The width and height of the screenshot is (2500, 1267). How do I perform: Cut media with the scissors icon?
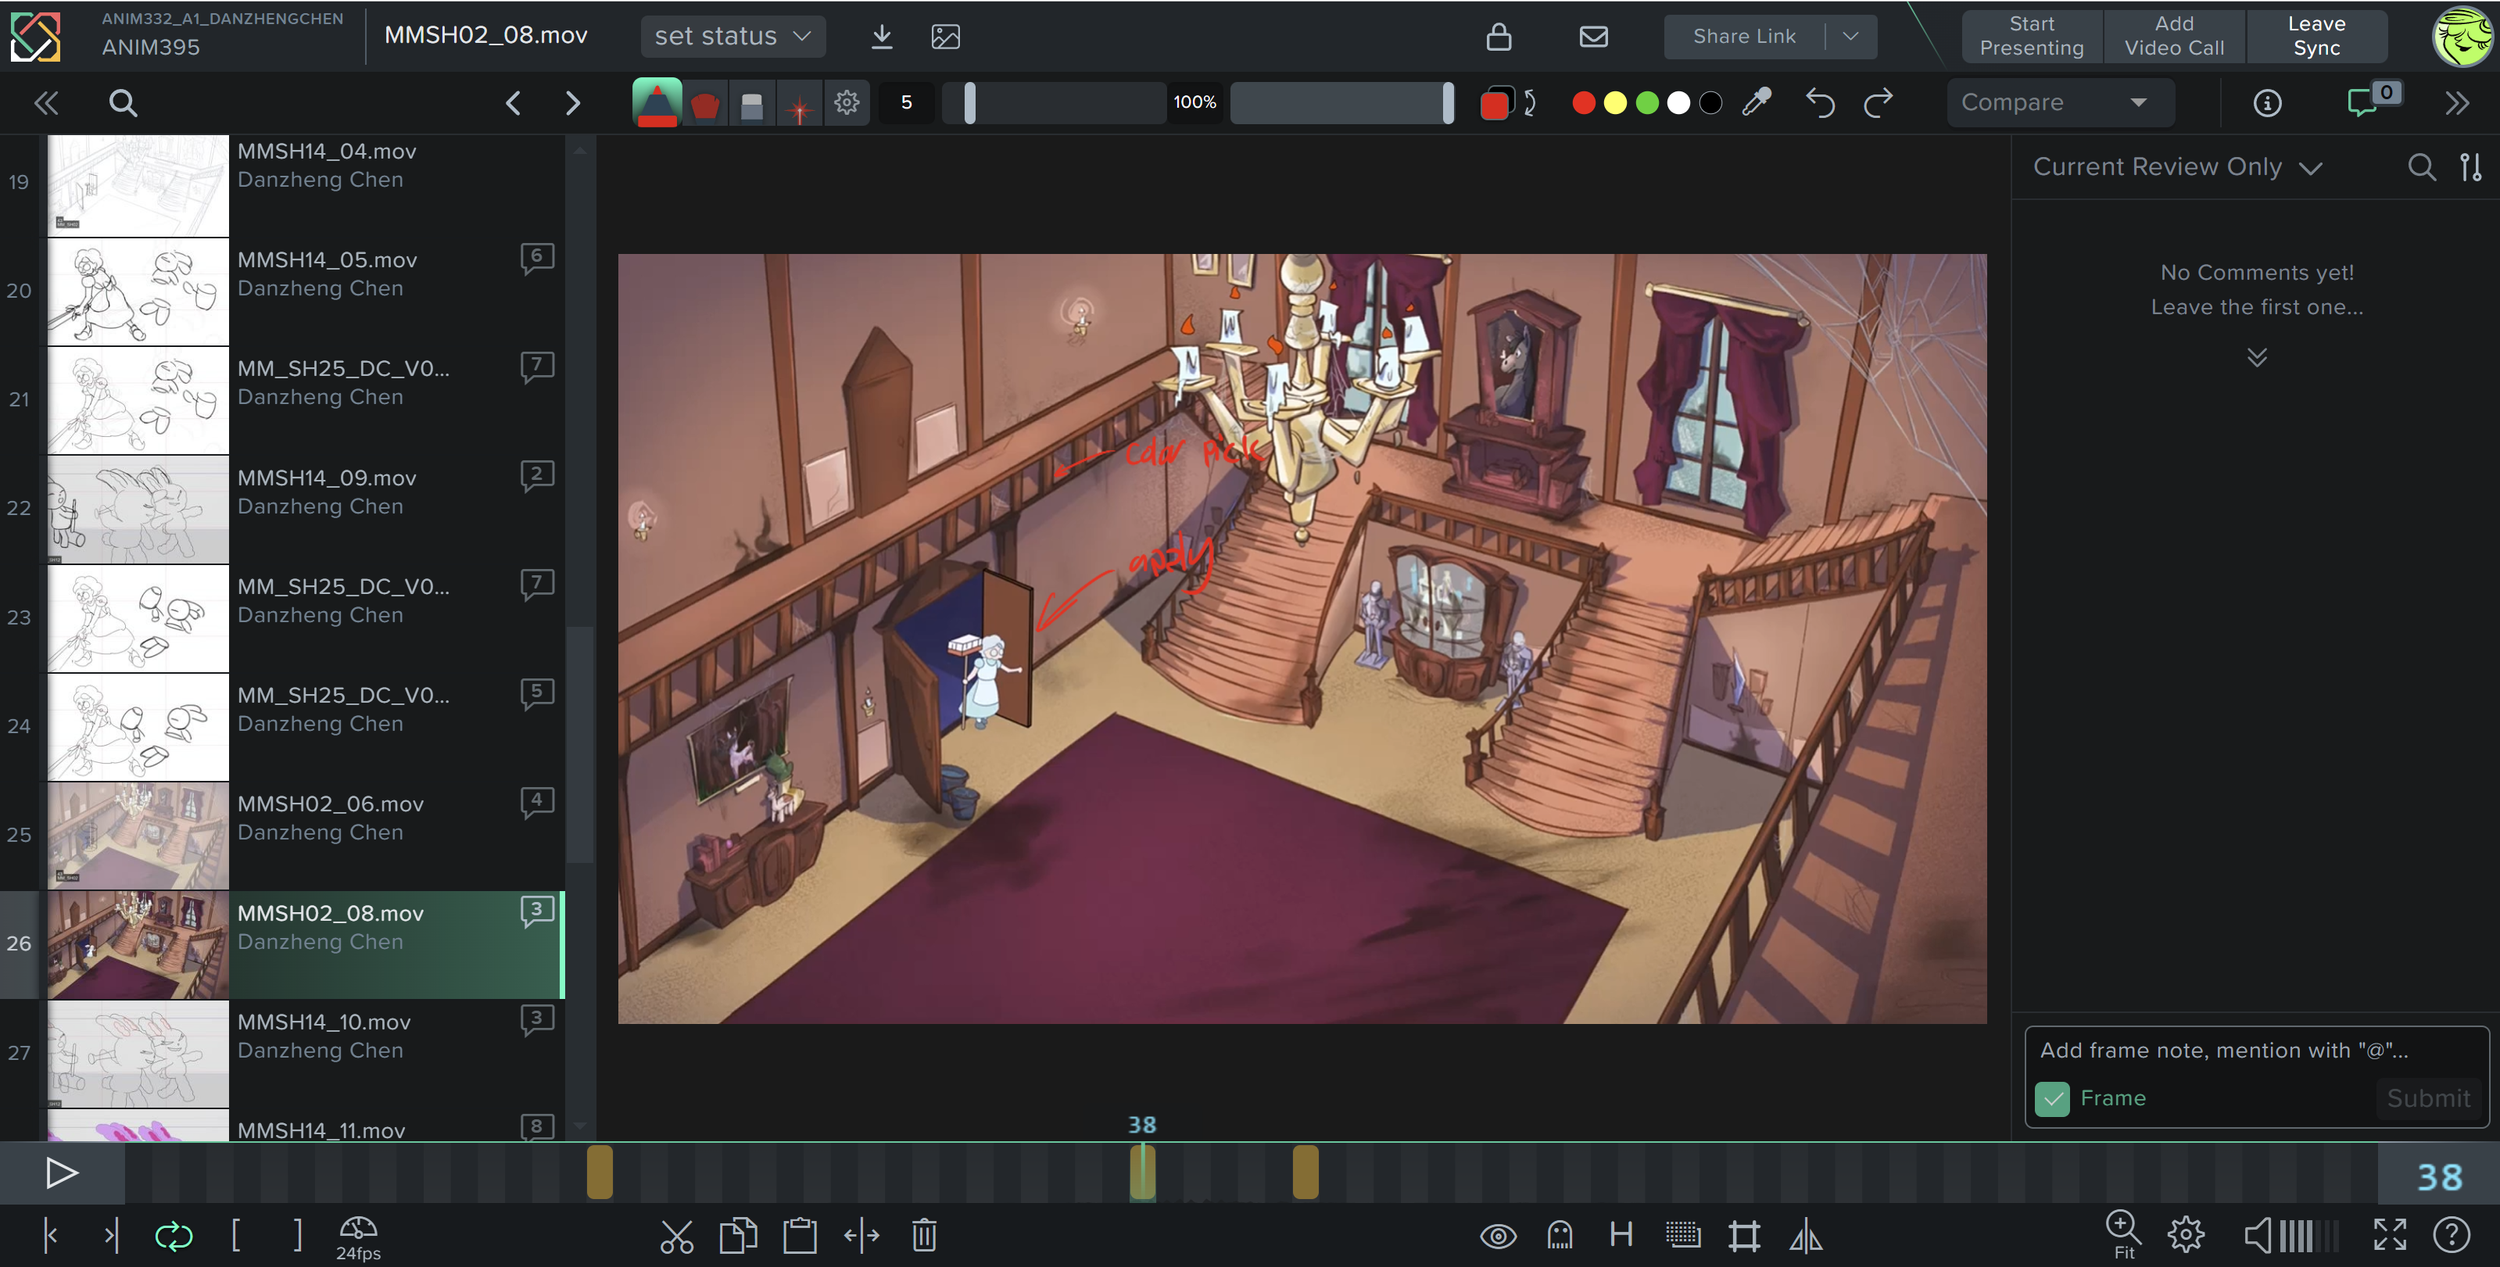click(677, 1236)
